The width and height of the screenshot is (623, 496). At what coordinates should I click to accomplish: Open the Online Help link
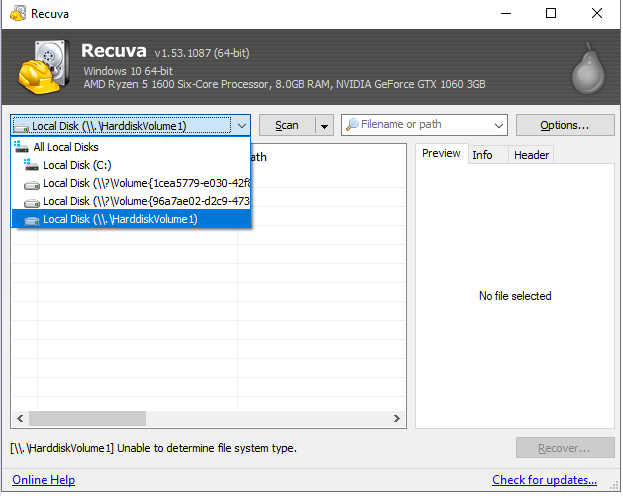(x=44, y=480)
